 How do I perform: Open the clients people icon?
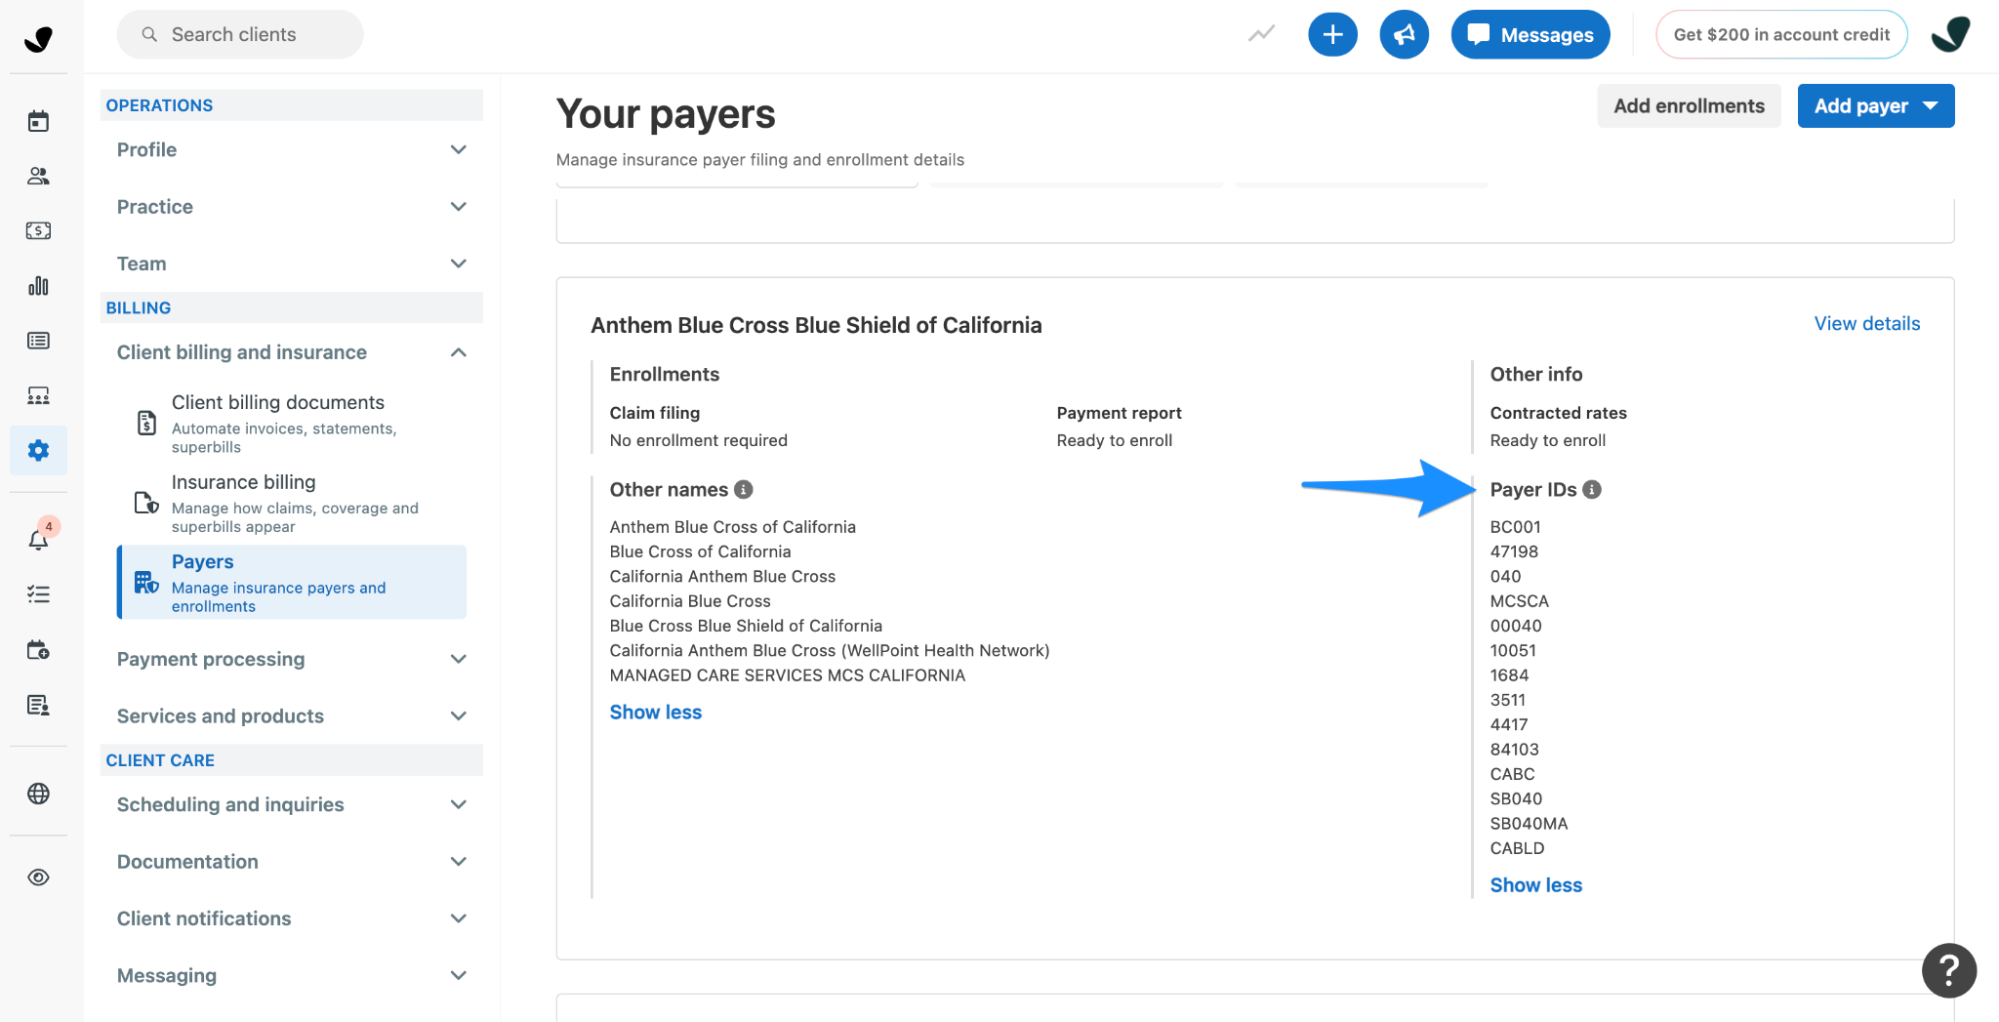[38, 176]
